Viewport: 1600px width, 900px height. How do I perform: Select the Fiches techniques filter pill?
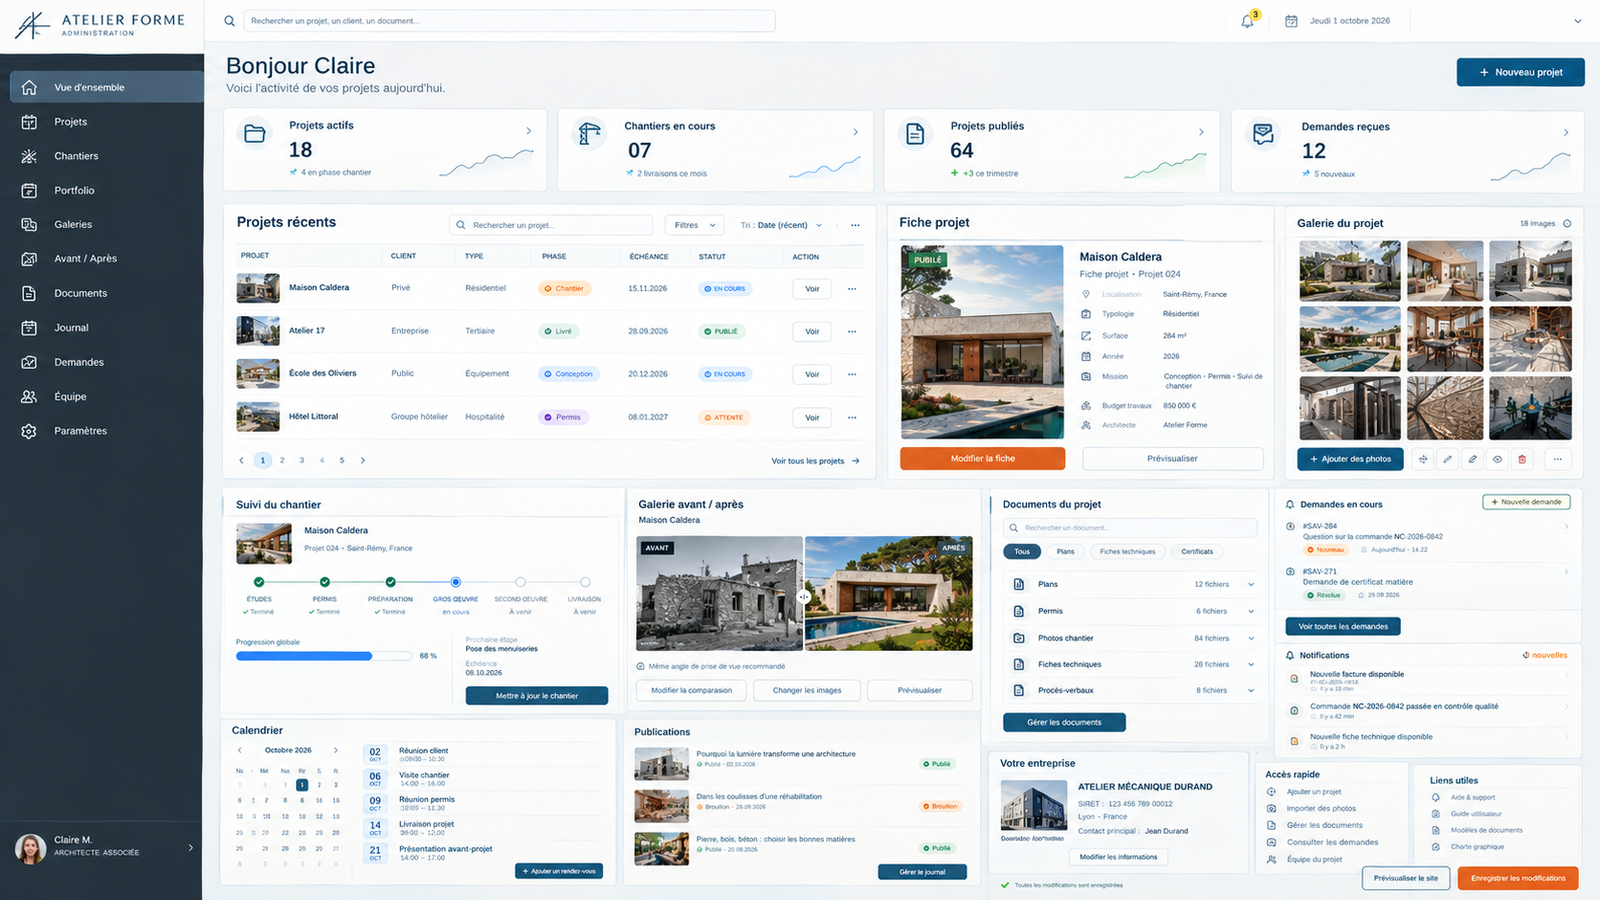pos(1127,552)
